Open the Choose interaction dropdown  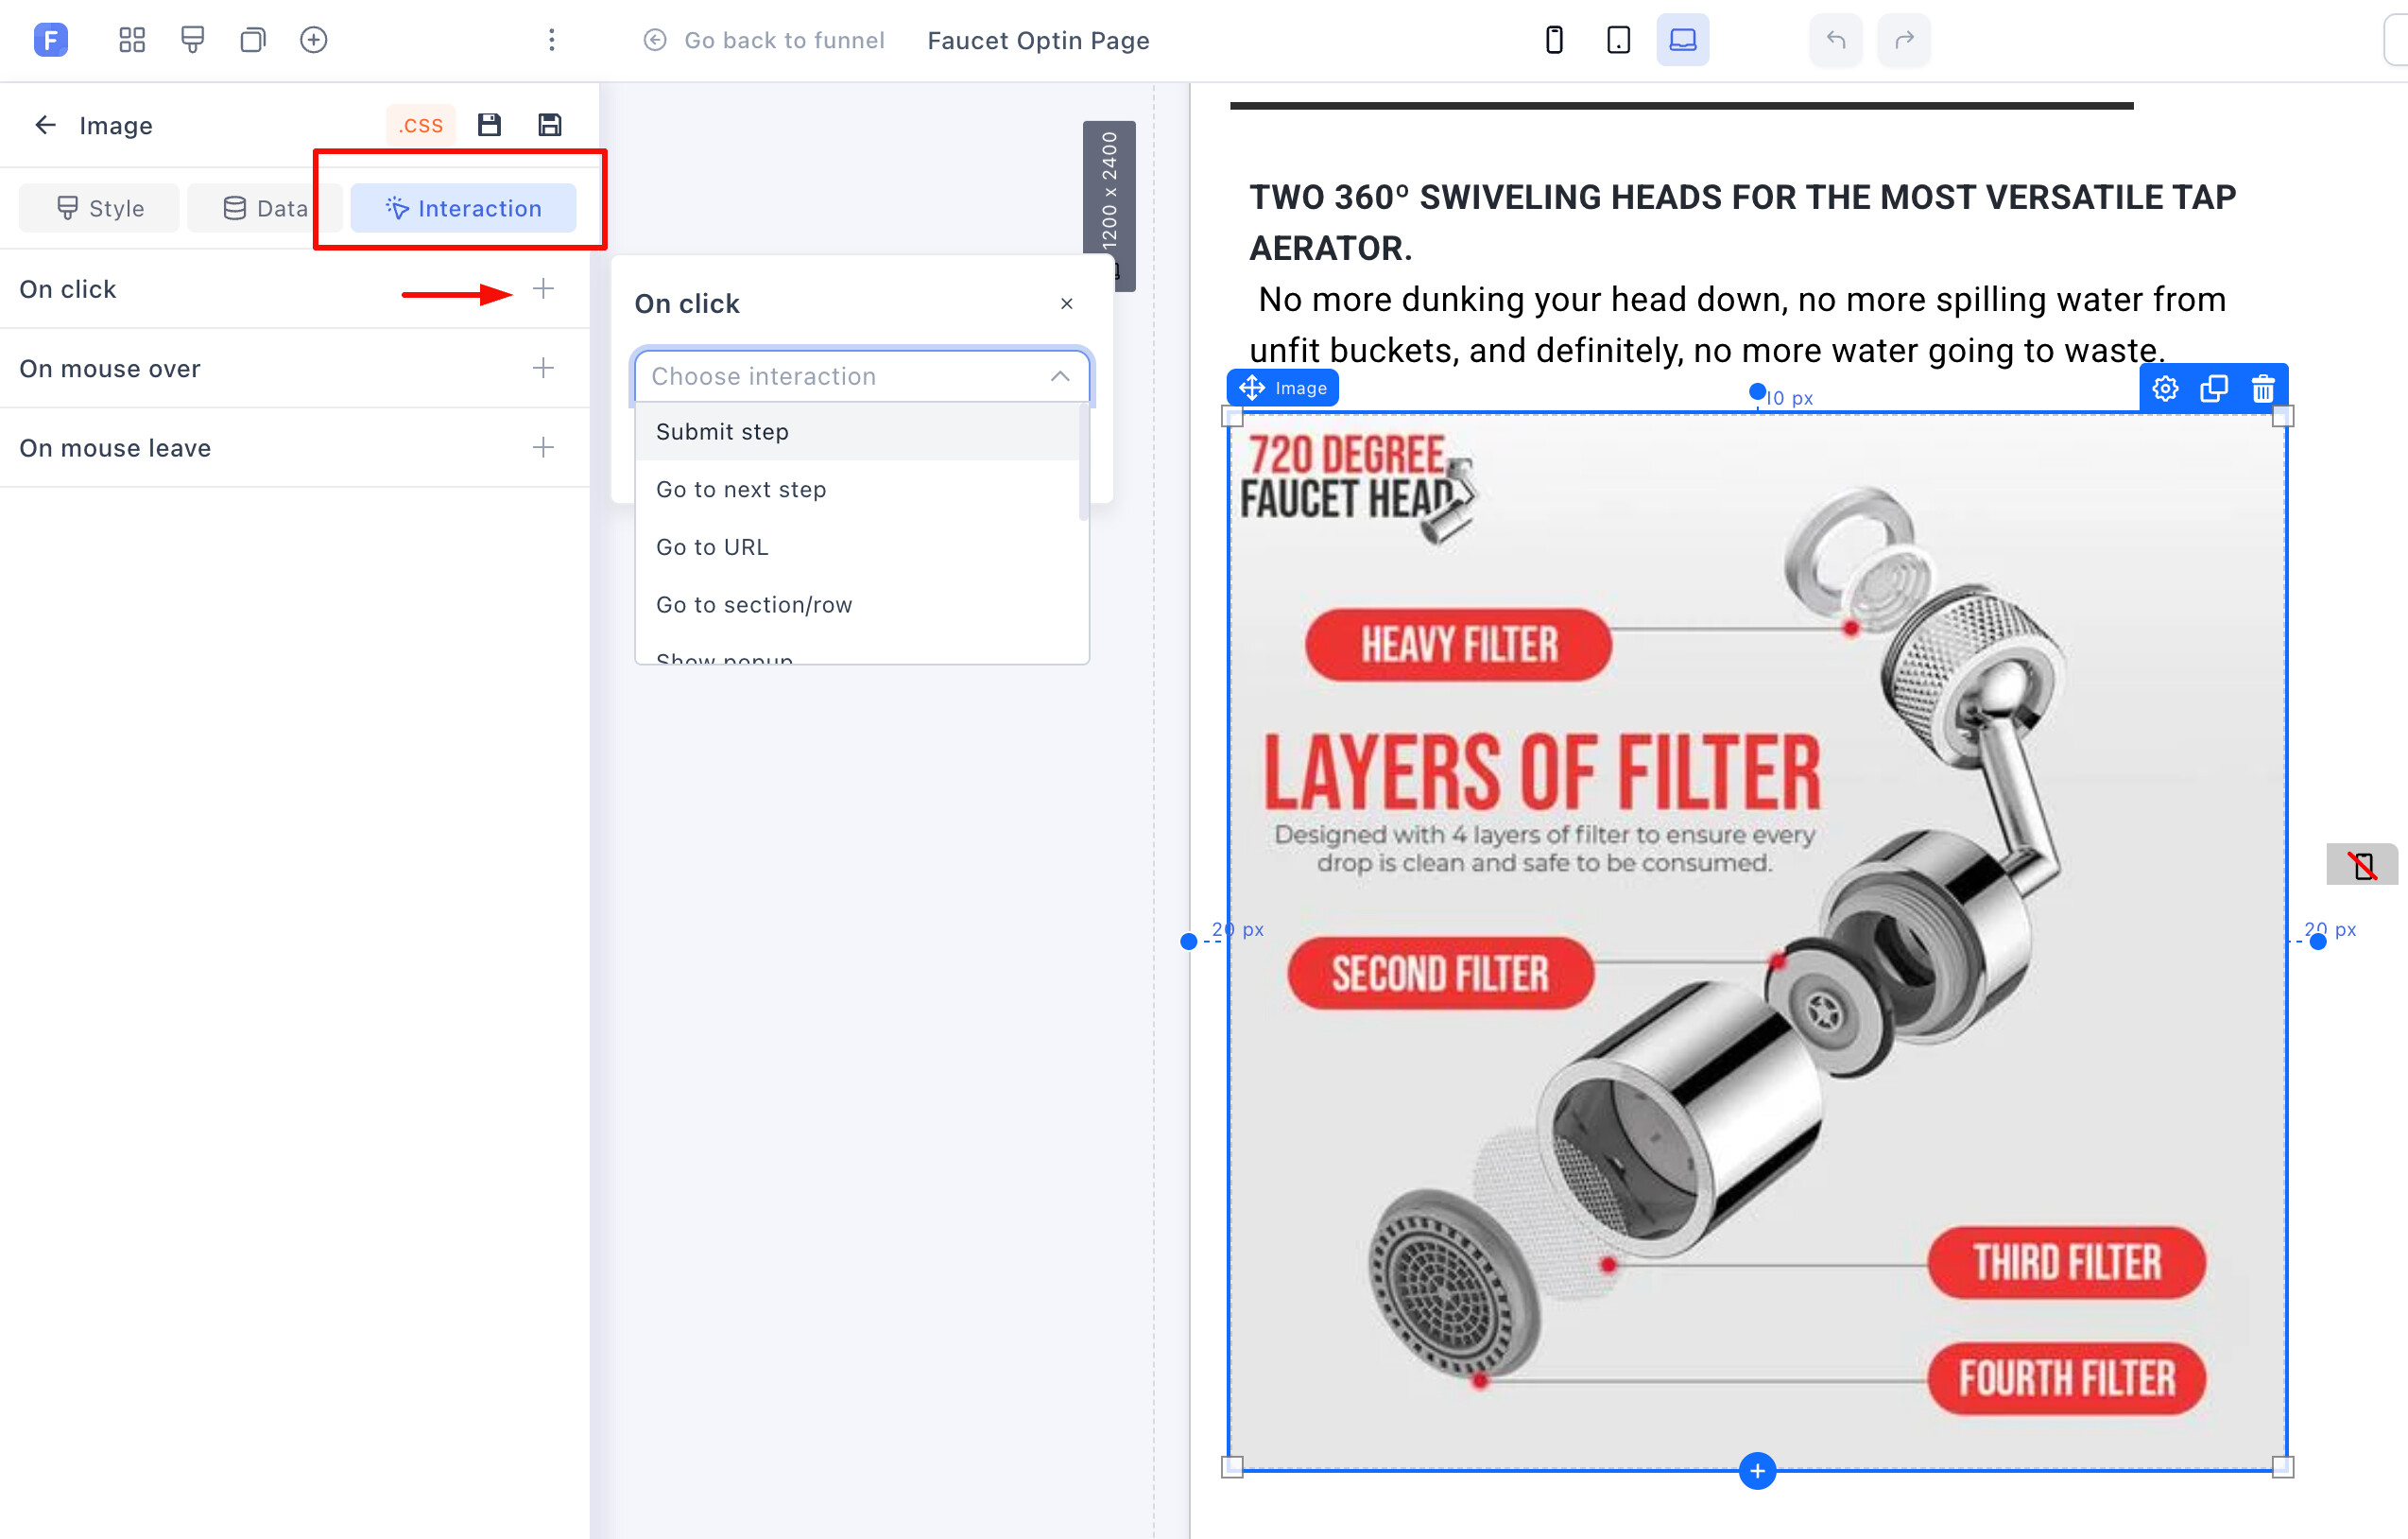[x=862, y=376]
